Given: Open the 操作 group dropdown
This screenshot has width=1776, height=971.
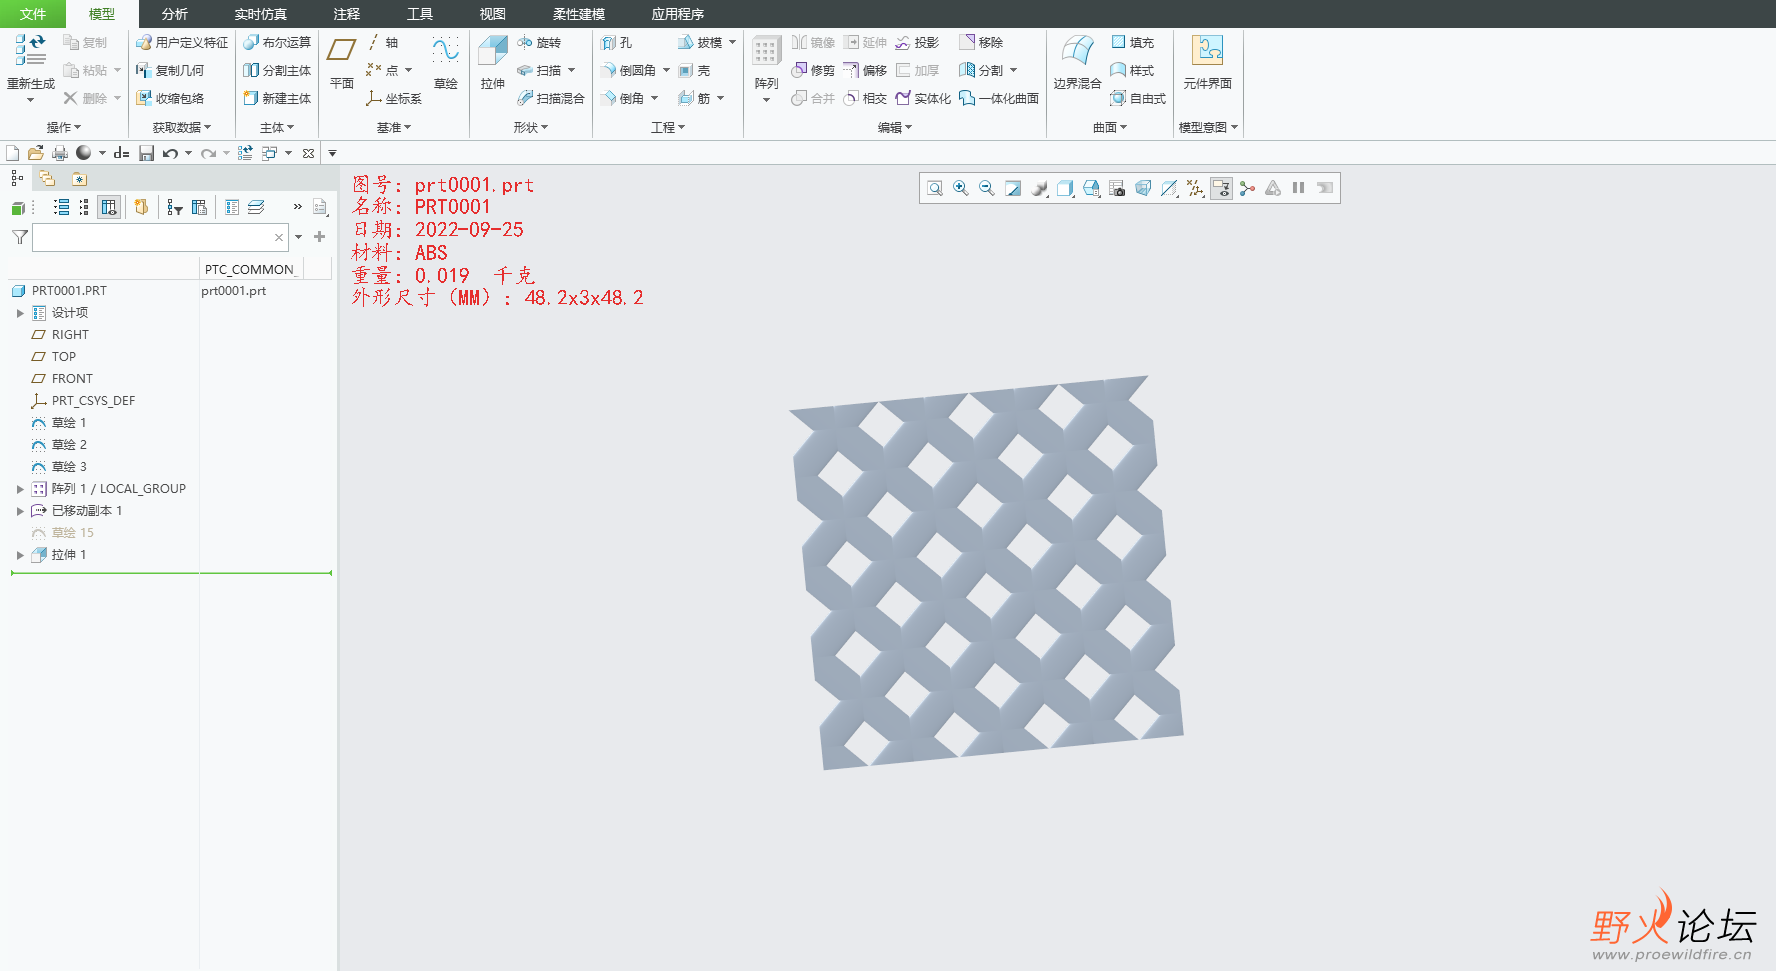Looking at the screenshot, I should click(64, 127).
